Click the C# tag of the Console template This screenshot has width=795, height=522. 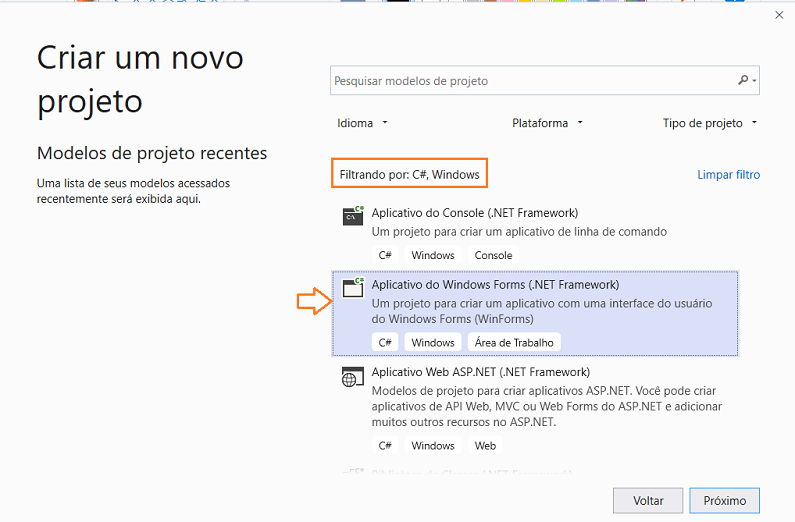coord(385,255)
